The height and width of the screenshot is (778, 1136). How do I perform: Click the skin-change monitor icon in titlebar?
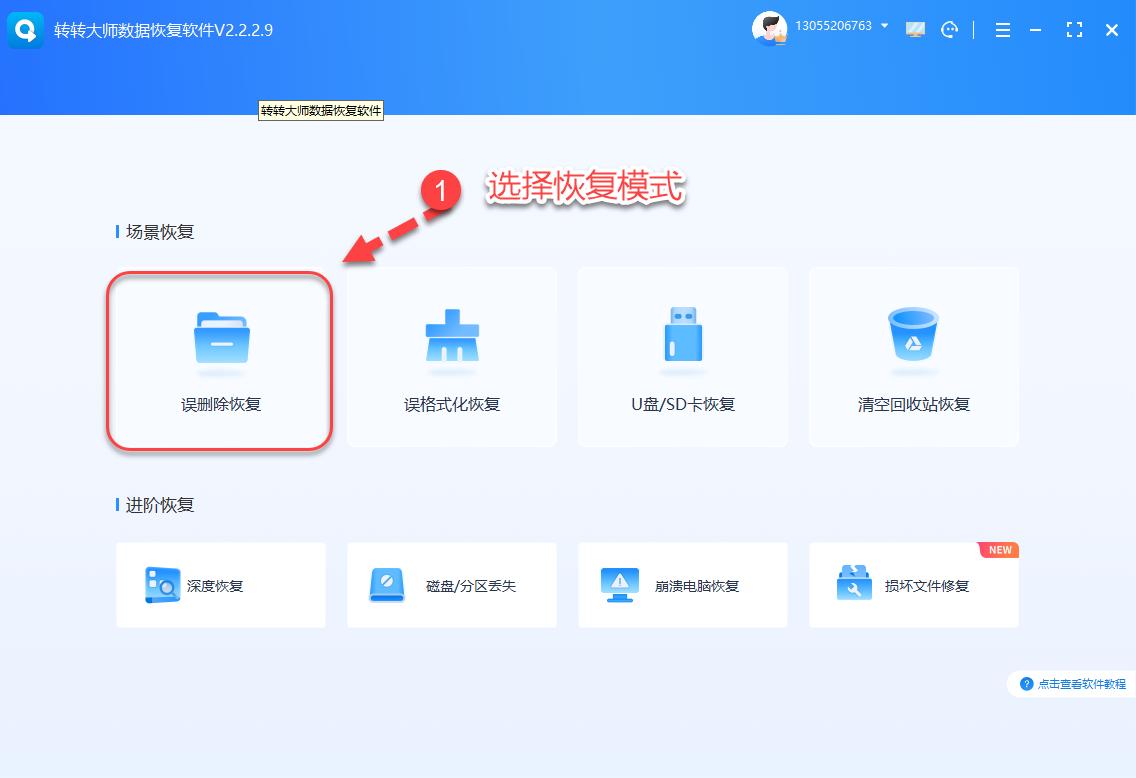coord(915,29)
